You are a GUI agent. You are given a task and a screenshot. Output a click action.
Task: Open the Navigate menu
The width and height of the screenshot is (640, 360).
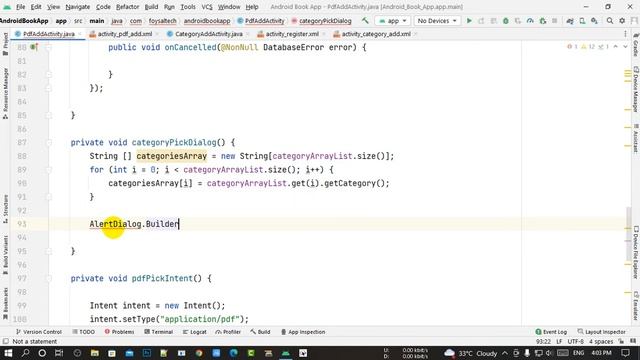[x=78, y=7]
